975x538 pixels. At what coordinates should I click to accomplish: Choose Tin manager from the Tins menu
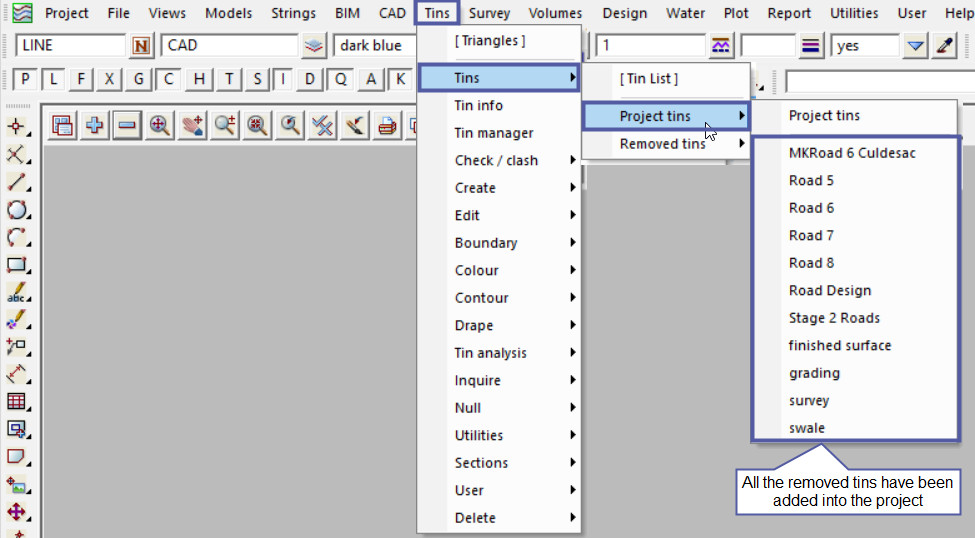tap(494, 133)
